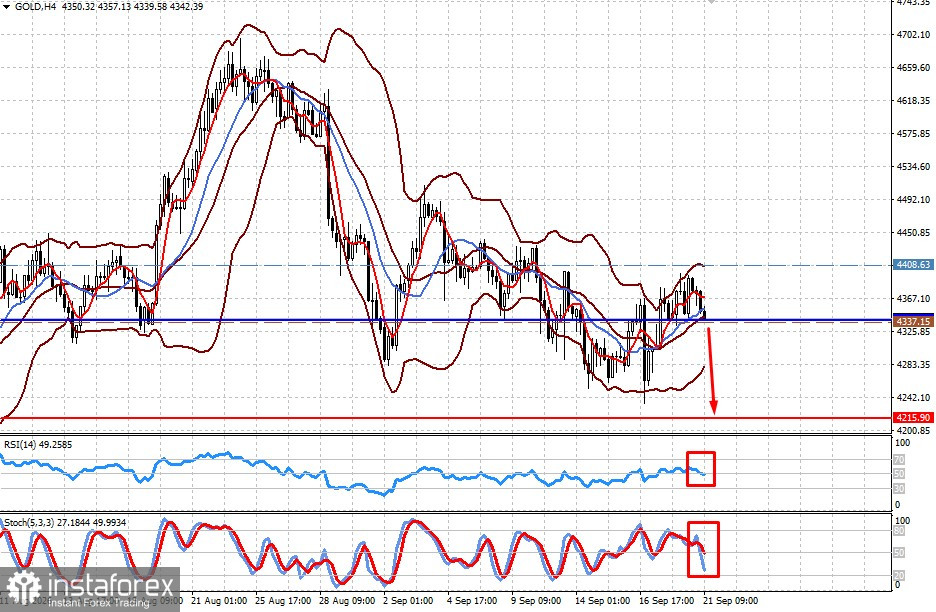Select the red 4215.90 target price label
The height and width of the screenshot is (612, 936).
pyautogui.click(x=913, y=417)
